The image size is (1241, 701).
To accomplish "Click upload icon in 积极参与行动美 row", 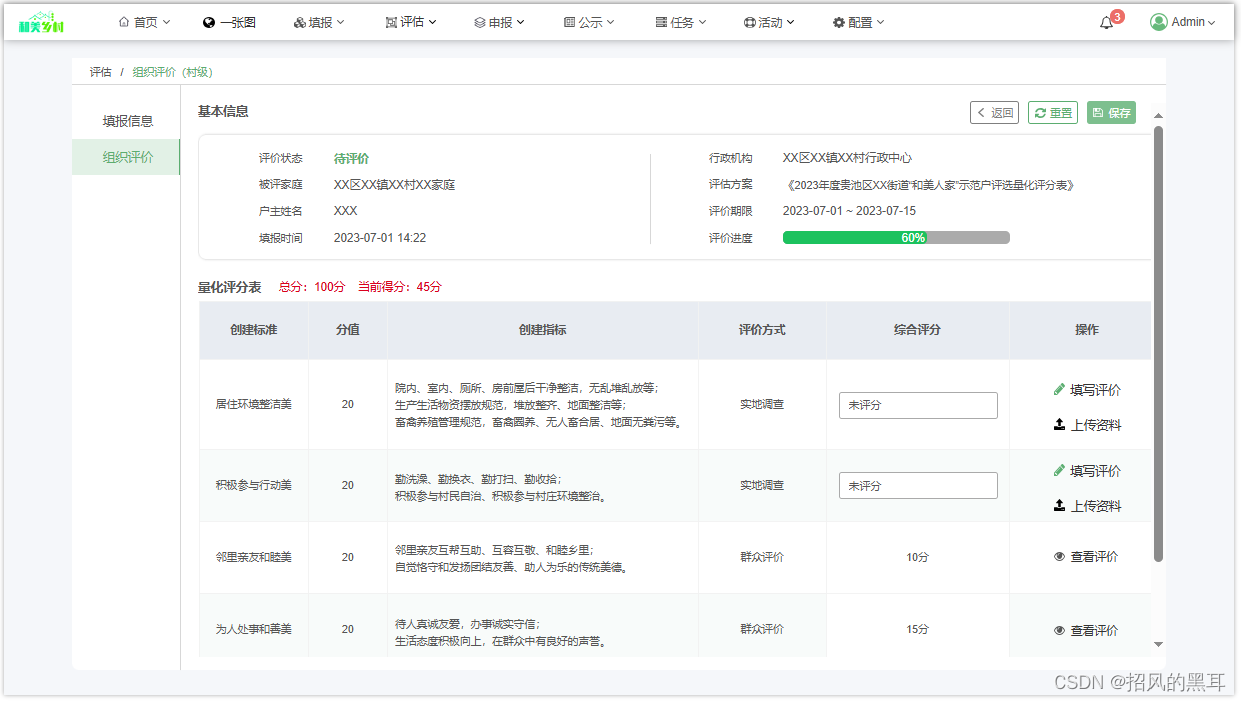I will click(x=1059, y=505).
